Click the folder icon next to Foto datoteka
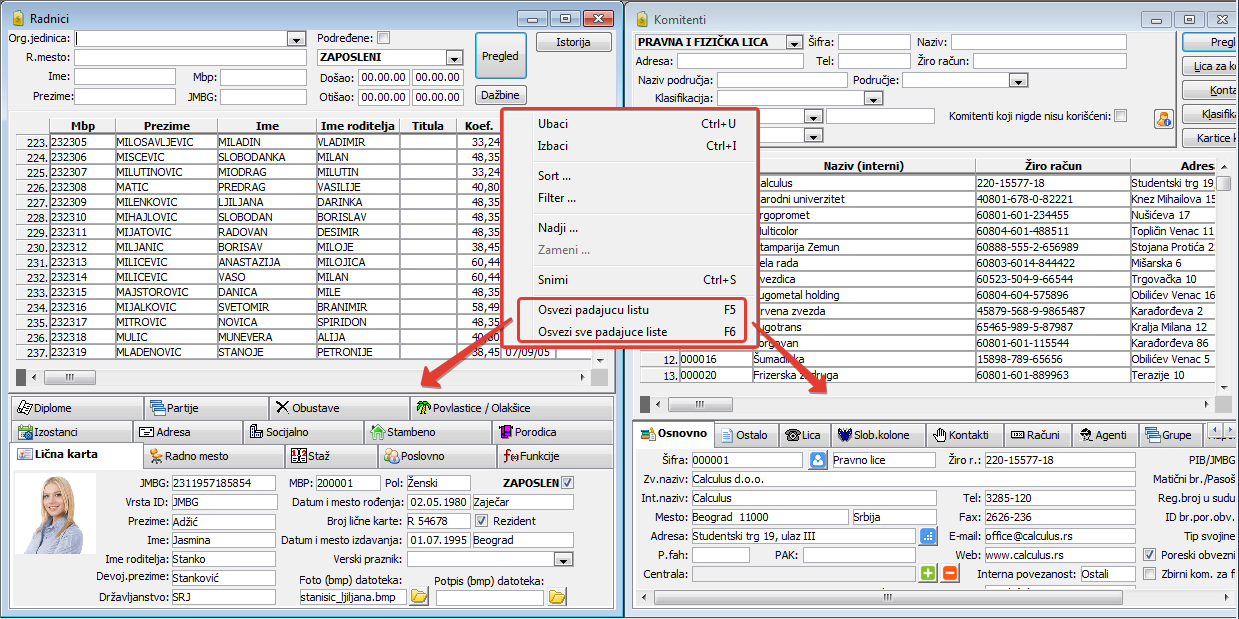The height and width of the screenshot is (619, 1239). click(419, 597)
